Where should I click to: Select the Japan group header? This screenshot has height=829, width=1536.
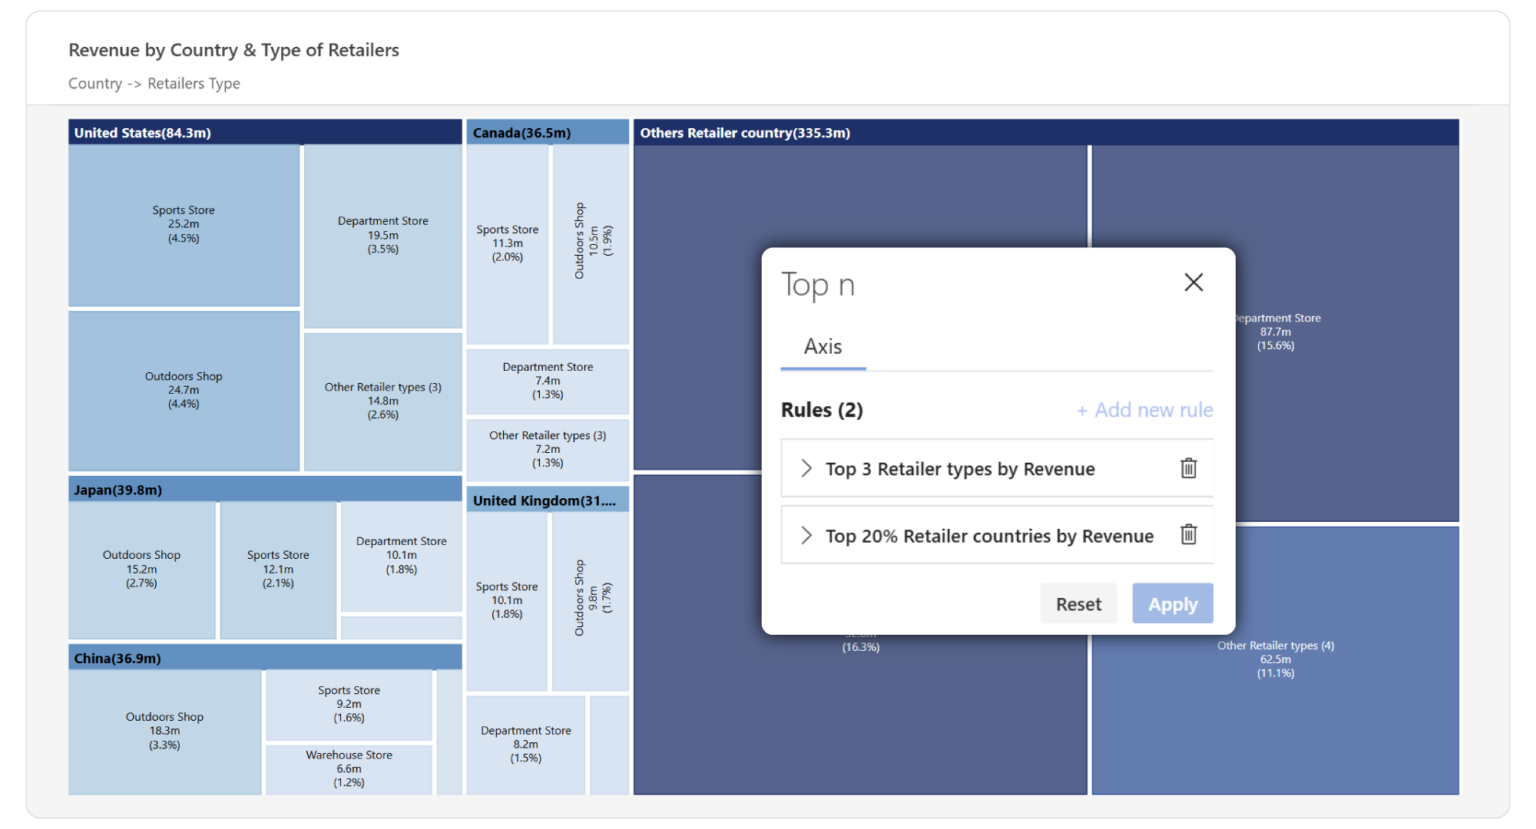coord(264,489)
